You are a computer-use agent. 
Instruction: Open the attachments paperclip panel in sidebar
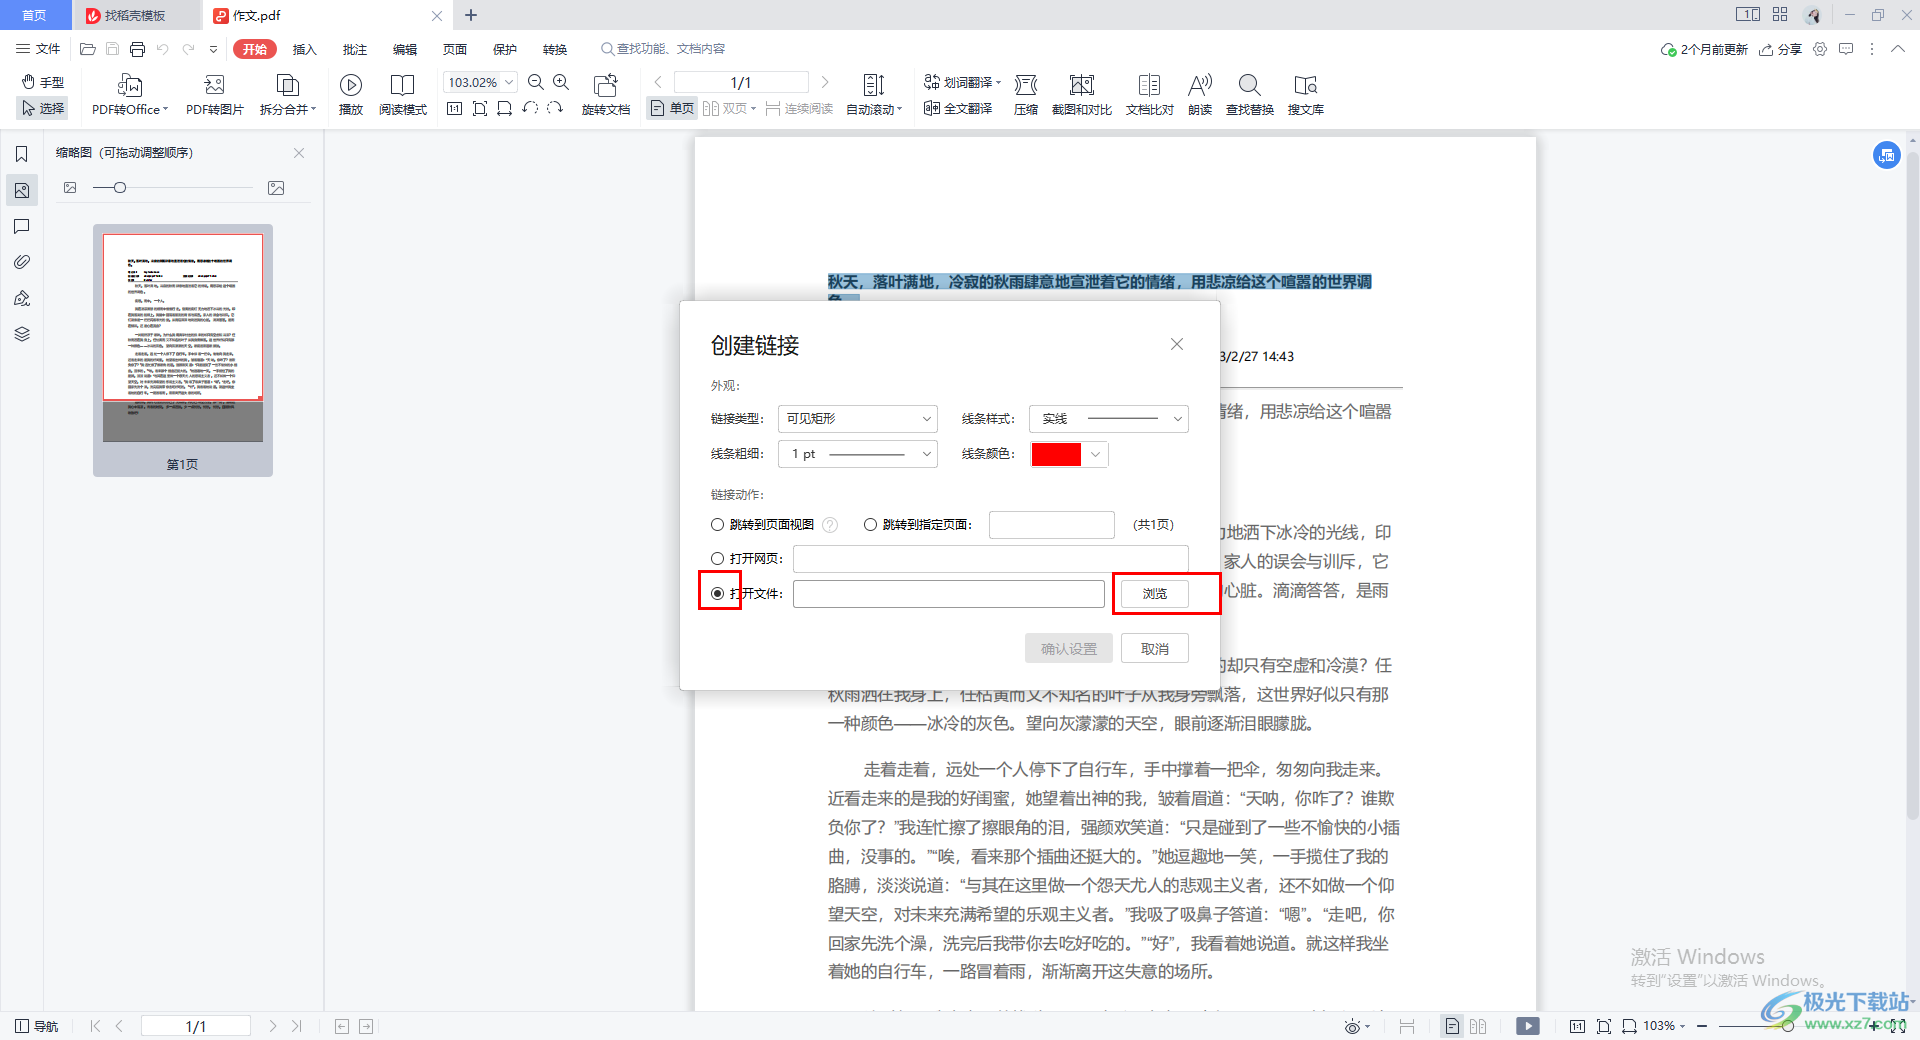tap(21, 262)
